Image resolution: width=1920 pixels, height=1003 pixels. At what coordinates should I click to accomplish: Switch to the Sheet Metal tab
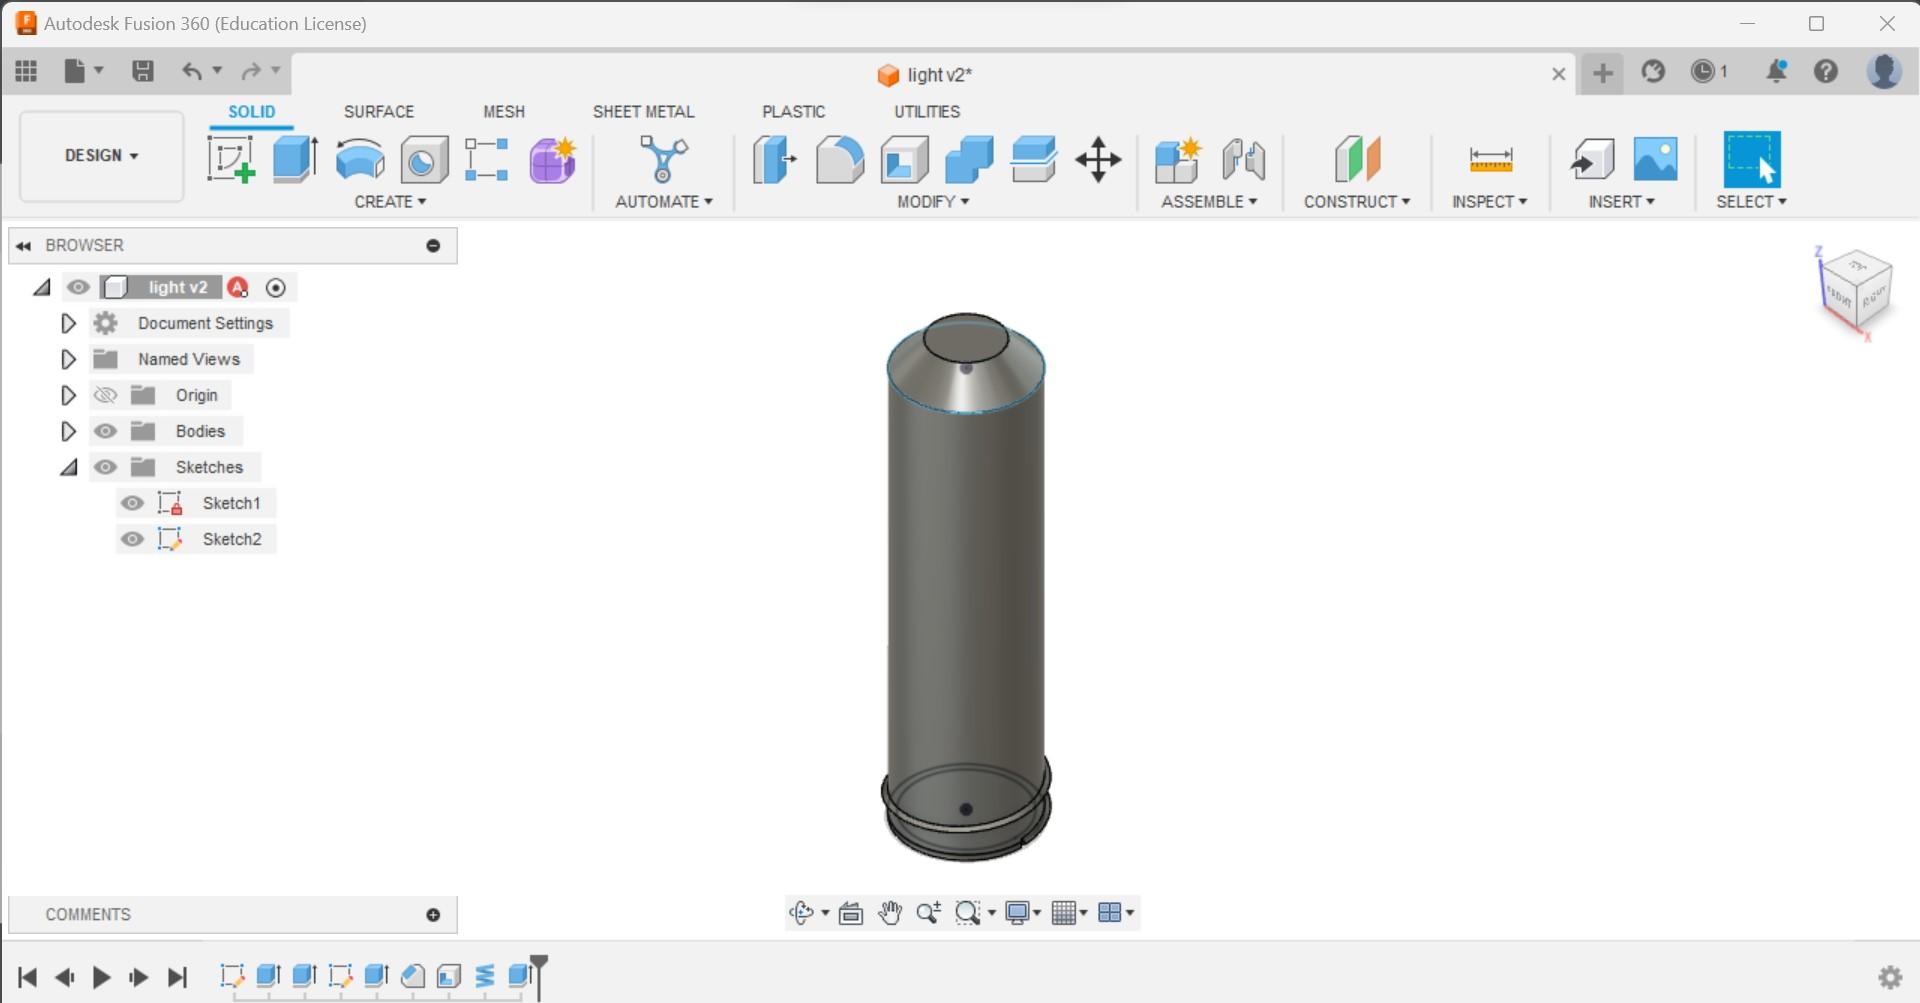(643, 111)
